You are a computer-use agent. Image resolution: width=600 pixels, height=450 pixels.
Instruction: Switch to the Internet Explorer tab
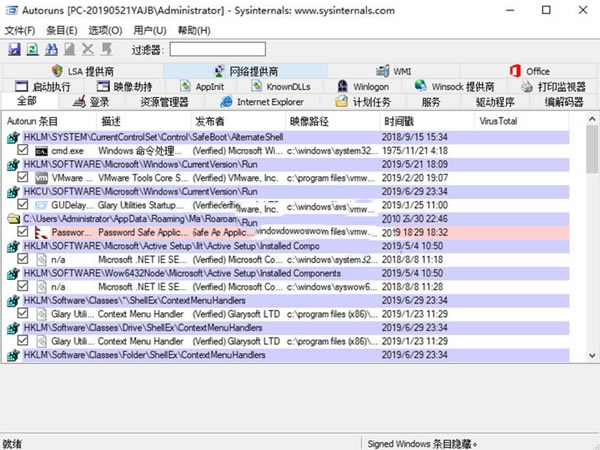click(262, 102)
